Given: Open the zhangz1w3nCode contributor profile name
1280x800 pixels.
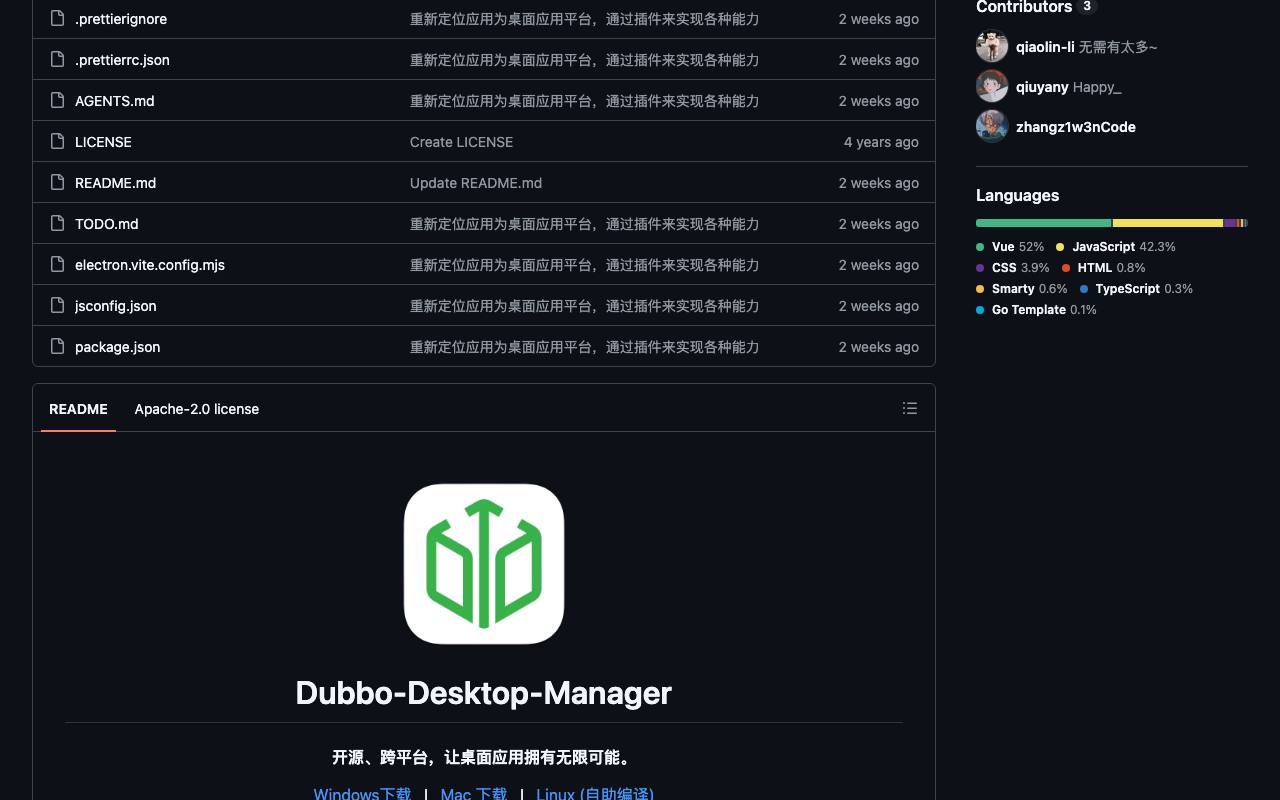Looking at the screenshot, I should (x=1076, y=127).
